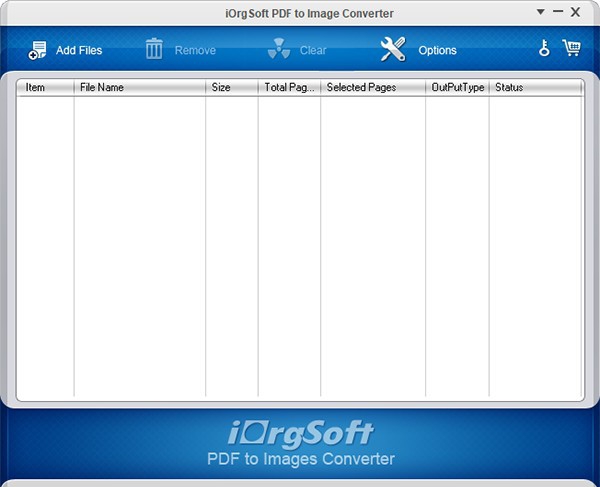Open the title bar dropdown triangle menu

[541, 12]
